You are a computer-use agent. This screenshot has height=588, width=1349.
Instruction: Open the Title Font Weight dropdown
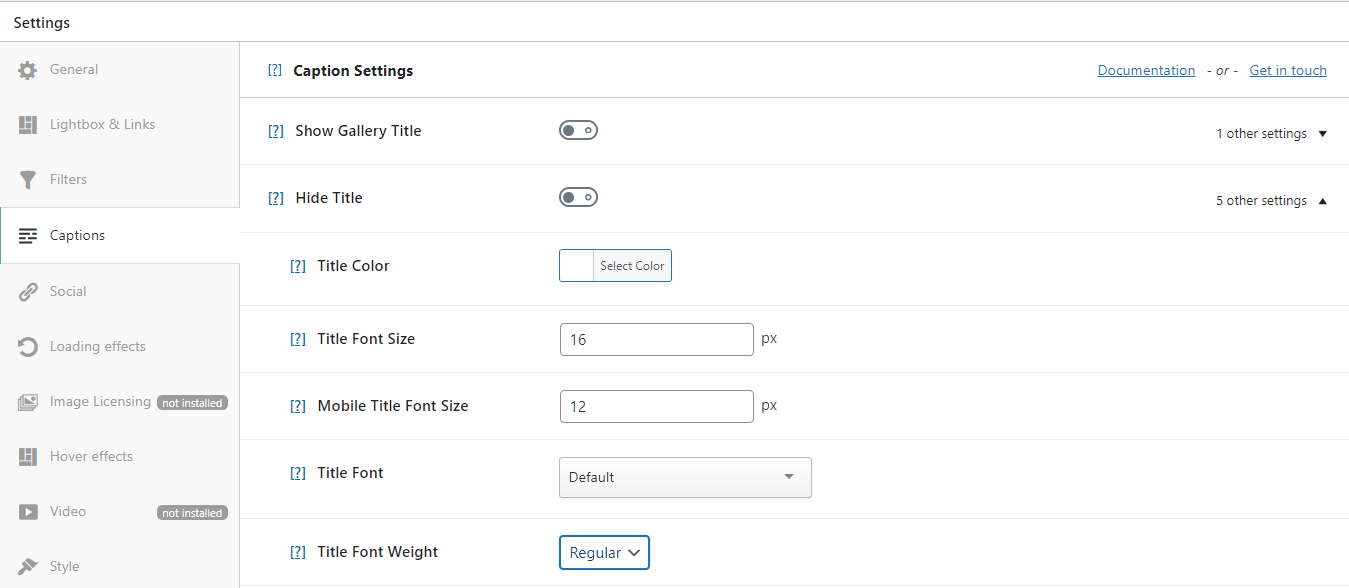(604, 552)
